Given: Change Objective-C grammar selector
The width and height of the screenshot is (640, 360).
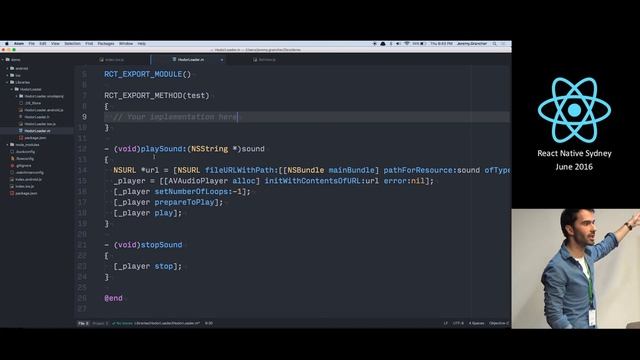Looking at the screenshot, I should pos(499,323).
